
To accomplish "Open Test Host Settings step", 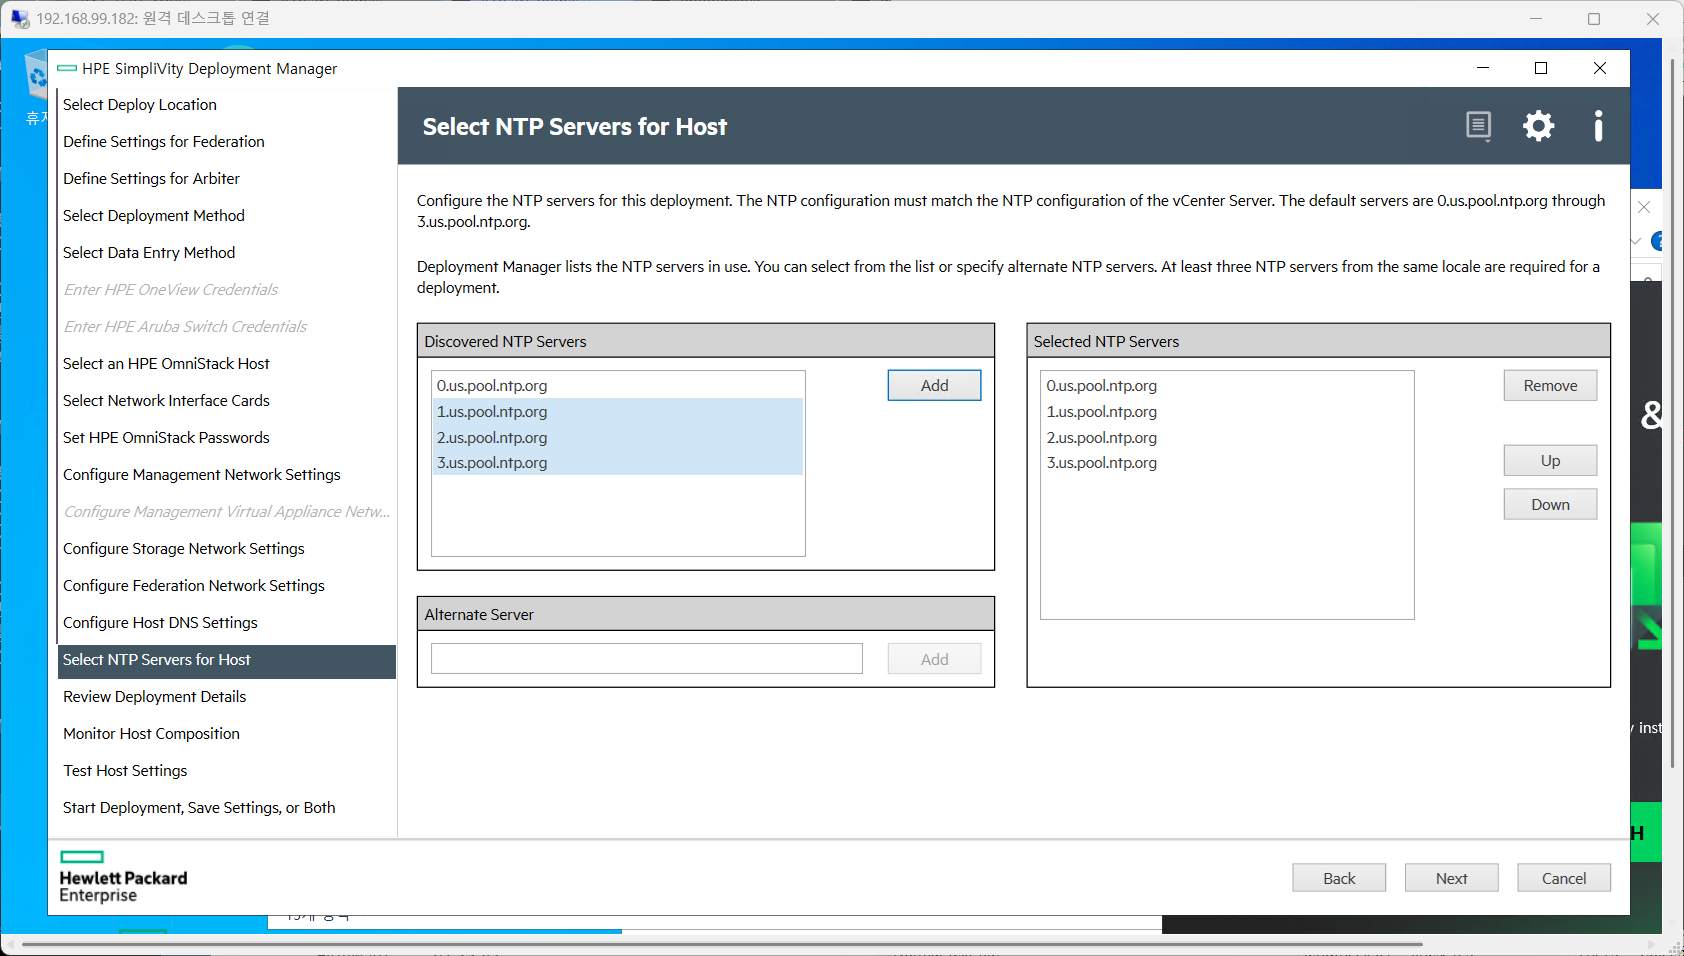I will [x=227, y=770].
